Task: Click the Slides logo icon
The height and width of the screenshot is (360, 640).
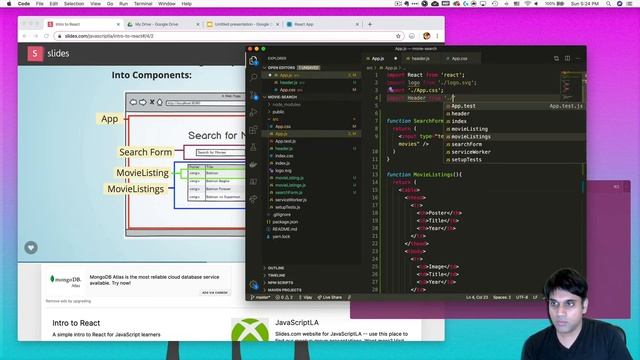Action: (x=35, y=53)
